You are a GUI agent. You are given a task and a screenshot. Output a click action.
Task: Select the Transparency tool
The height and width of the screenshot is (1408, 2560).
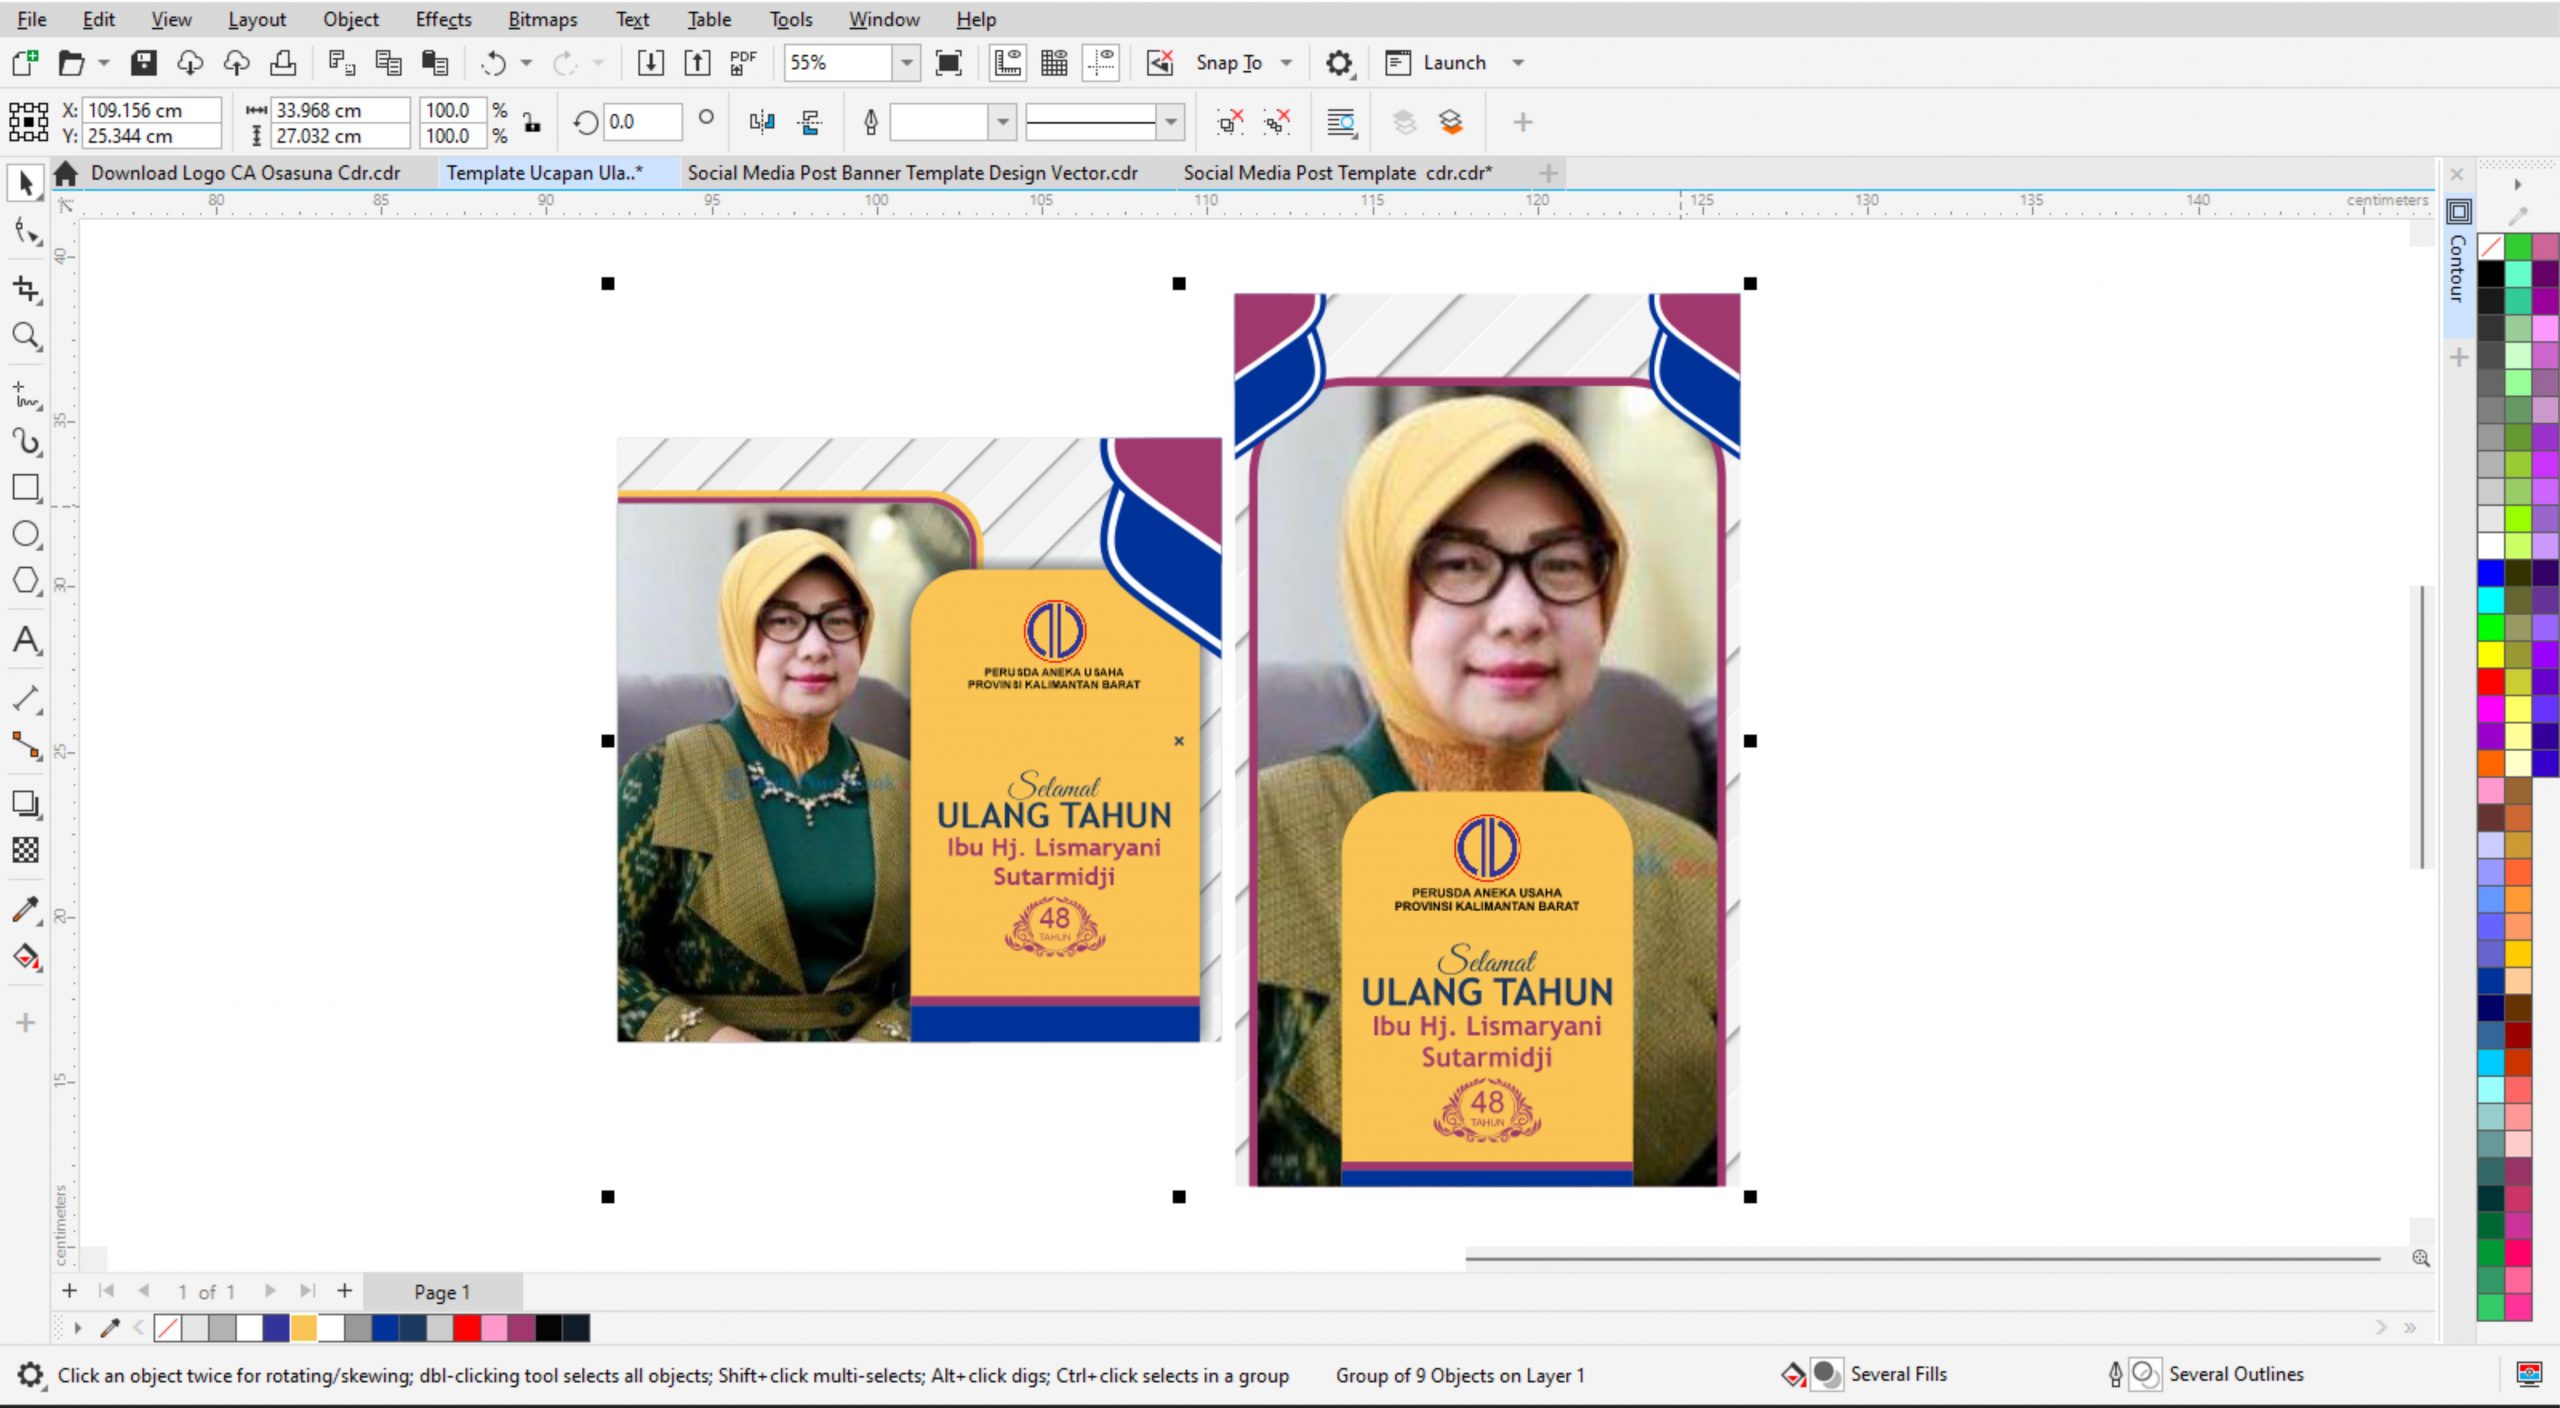(25, 850)
